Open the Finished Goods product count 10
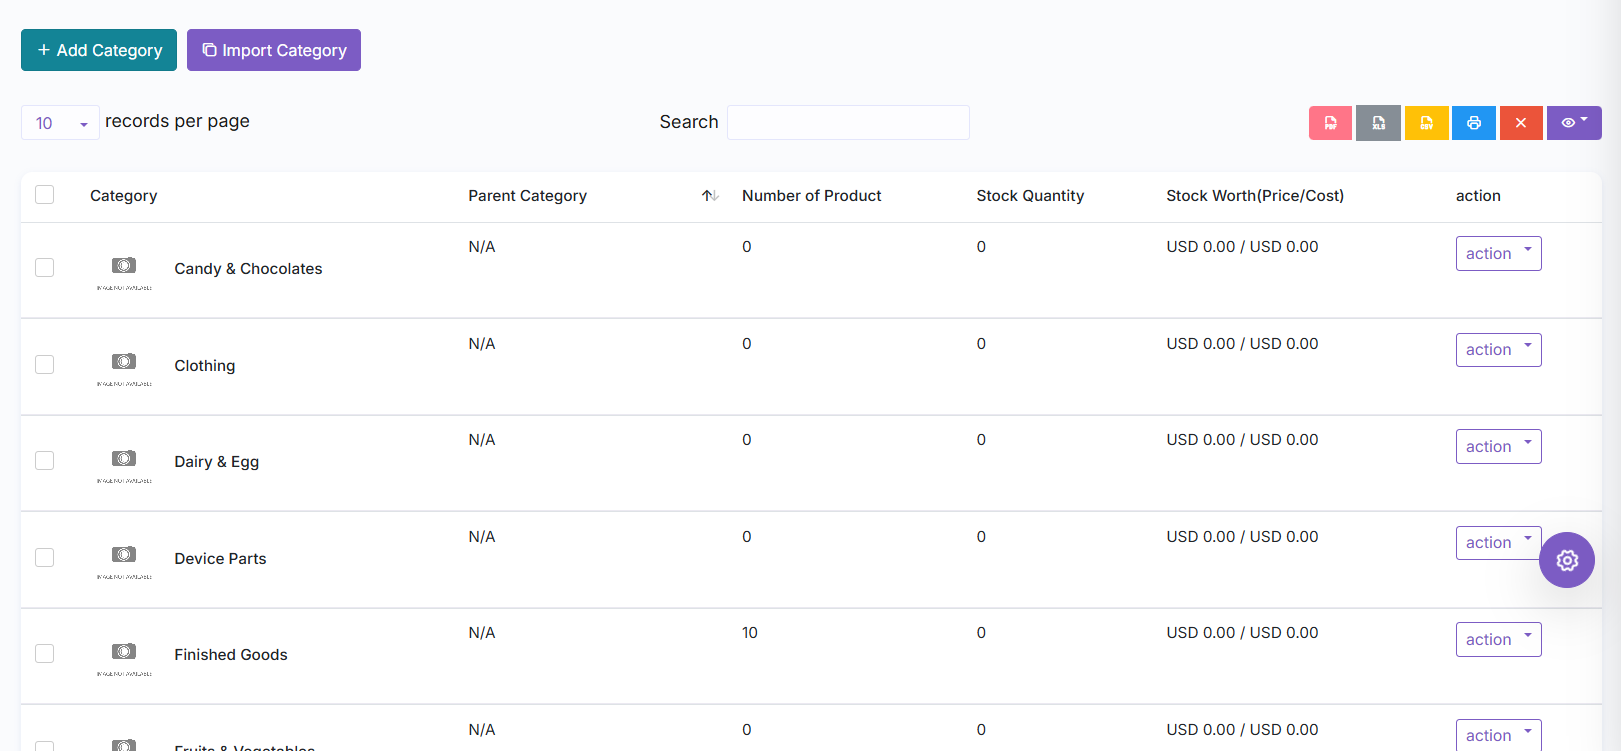The width and height of the screenshot is (1621, 751). (x=750, y=633)
